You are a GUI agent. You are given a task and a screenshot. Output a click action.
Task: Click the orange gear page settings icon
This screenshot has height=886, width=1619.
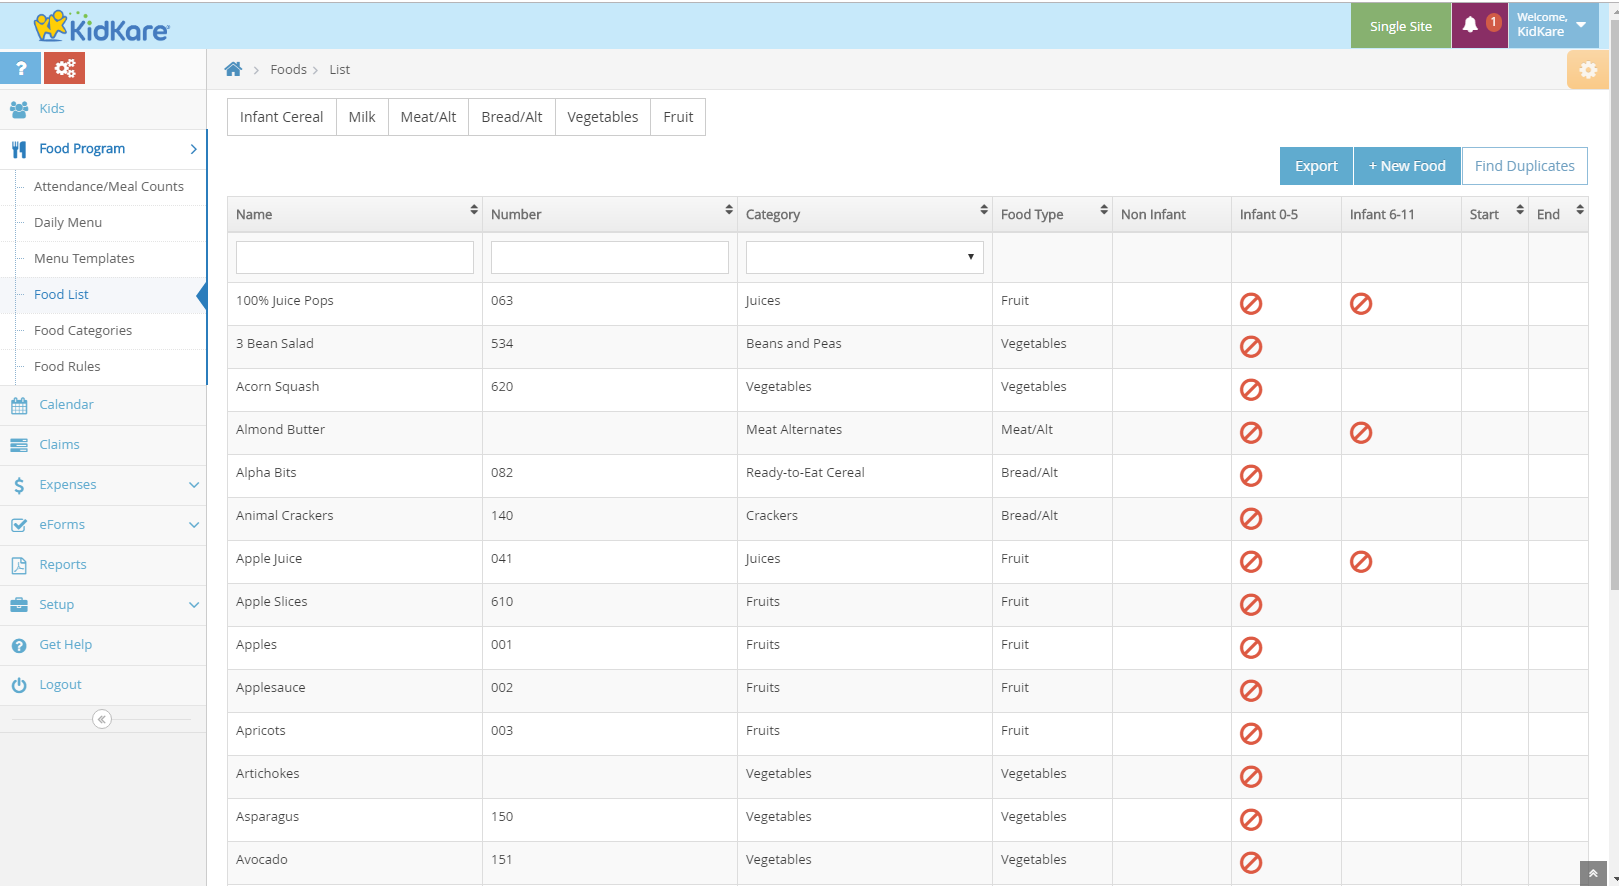tap(1588, 70)
